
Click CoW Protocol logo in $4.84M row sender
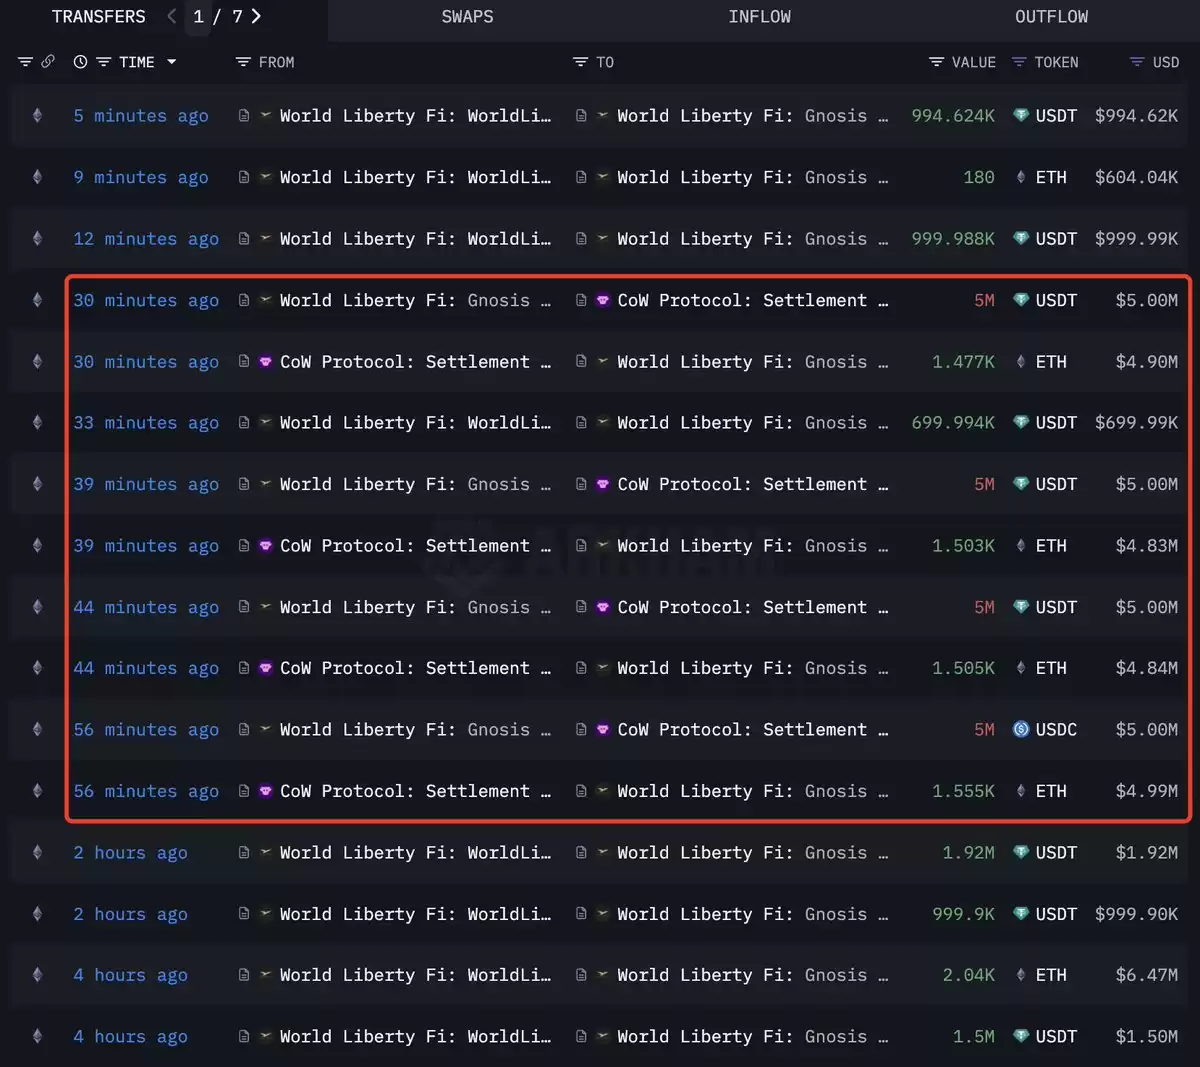pyautogui.click(x=265, y=668)
